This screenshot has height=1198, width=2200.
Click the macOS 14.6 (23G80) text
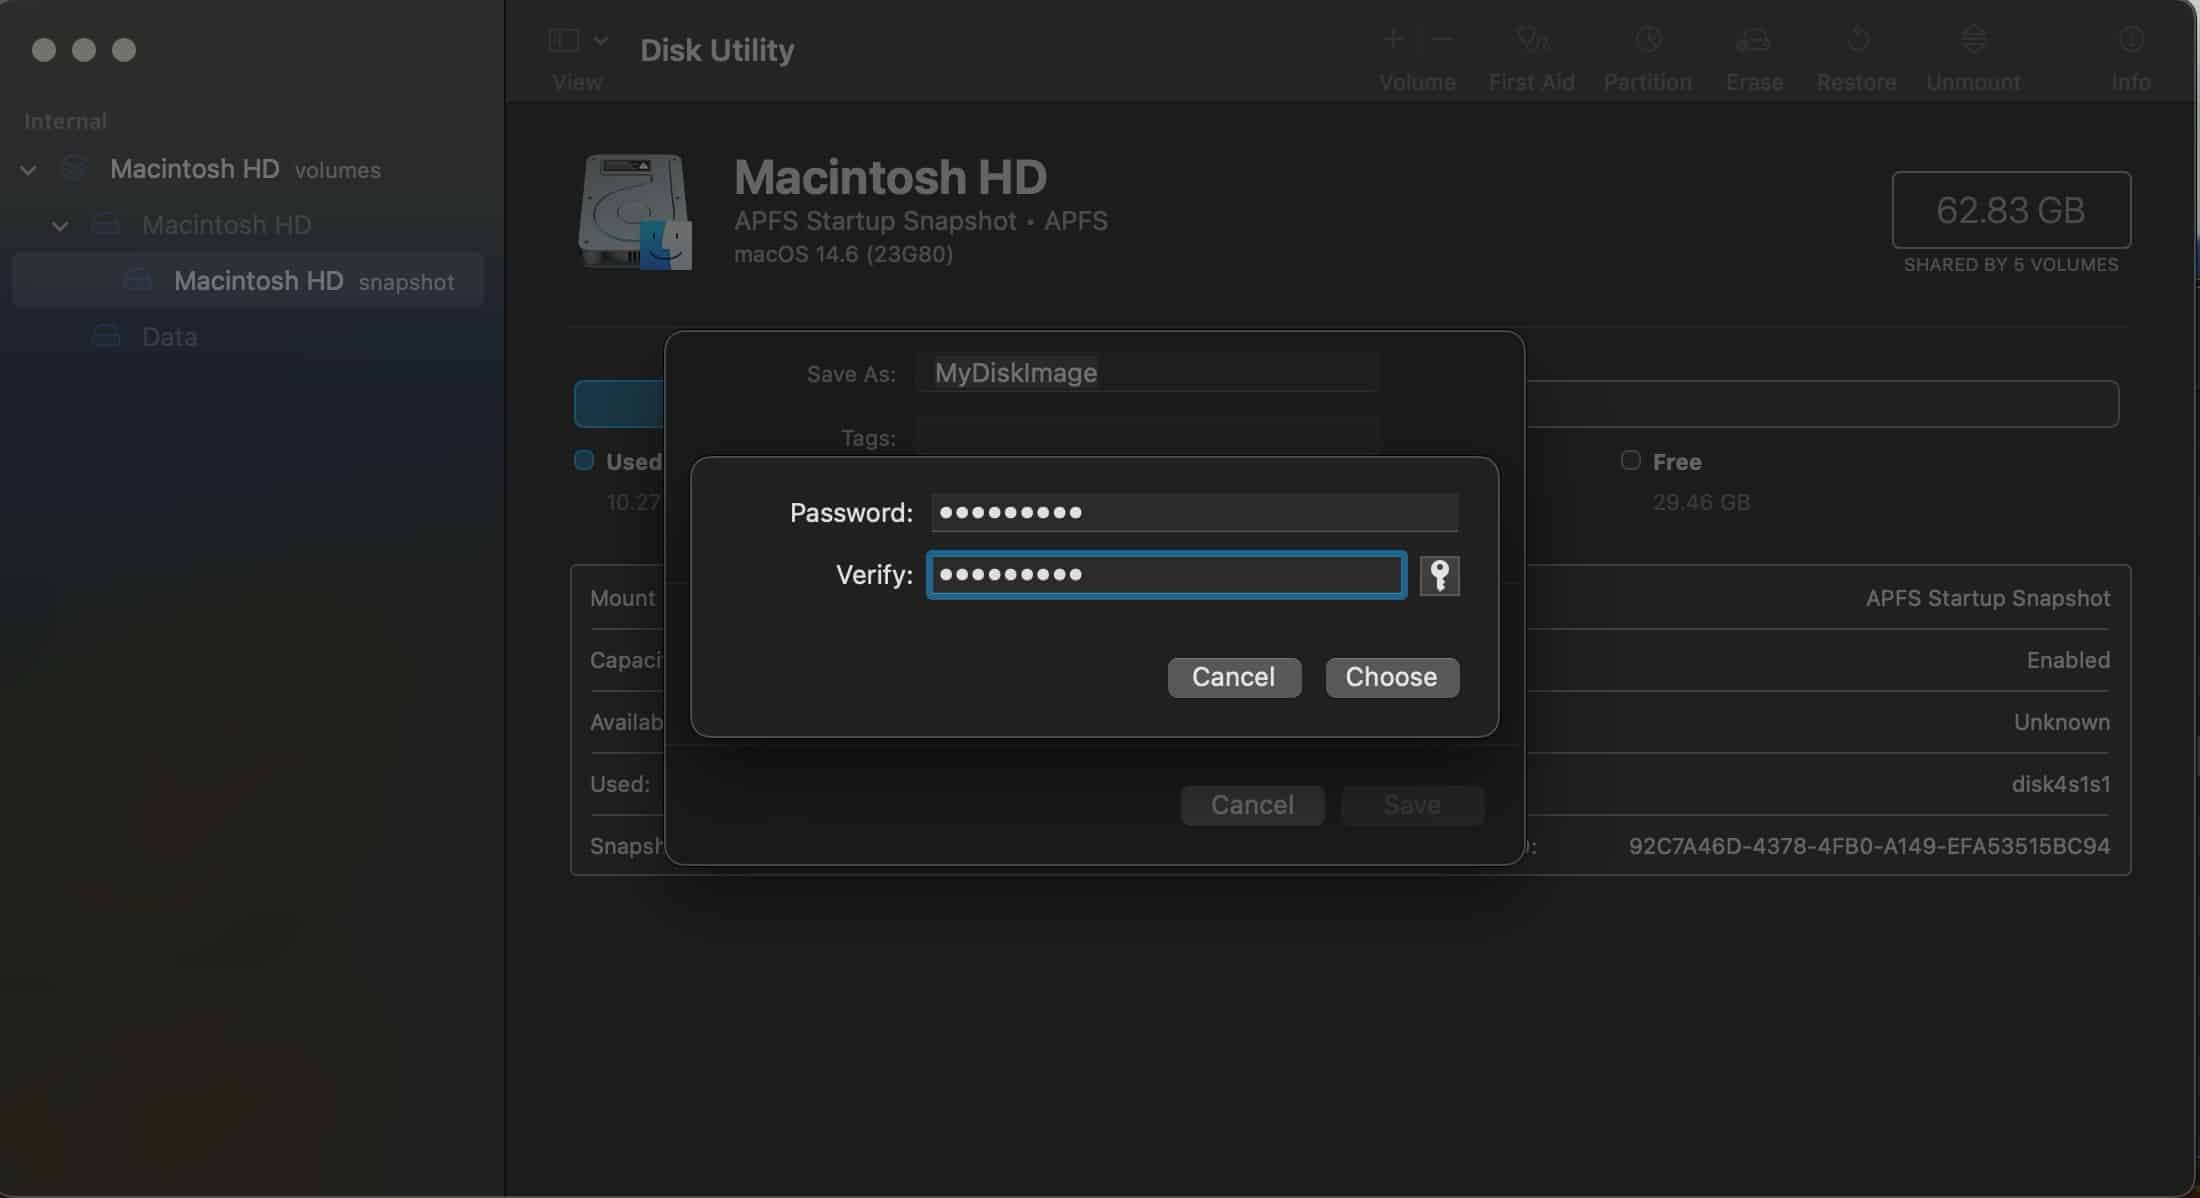pos(843,254)
